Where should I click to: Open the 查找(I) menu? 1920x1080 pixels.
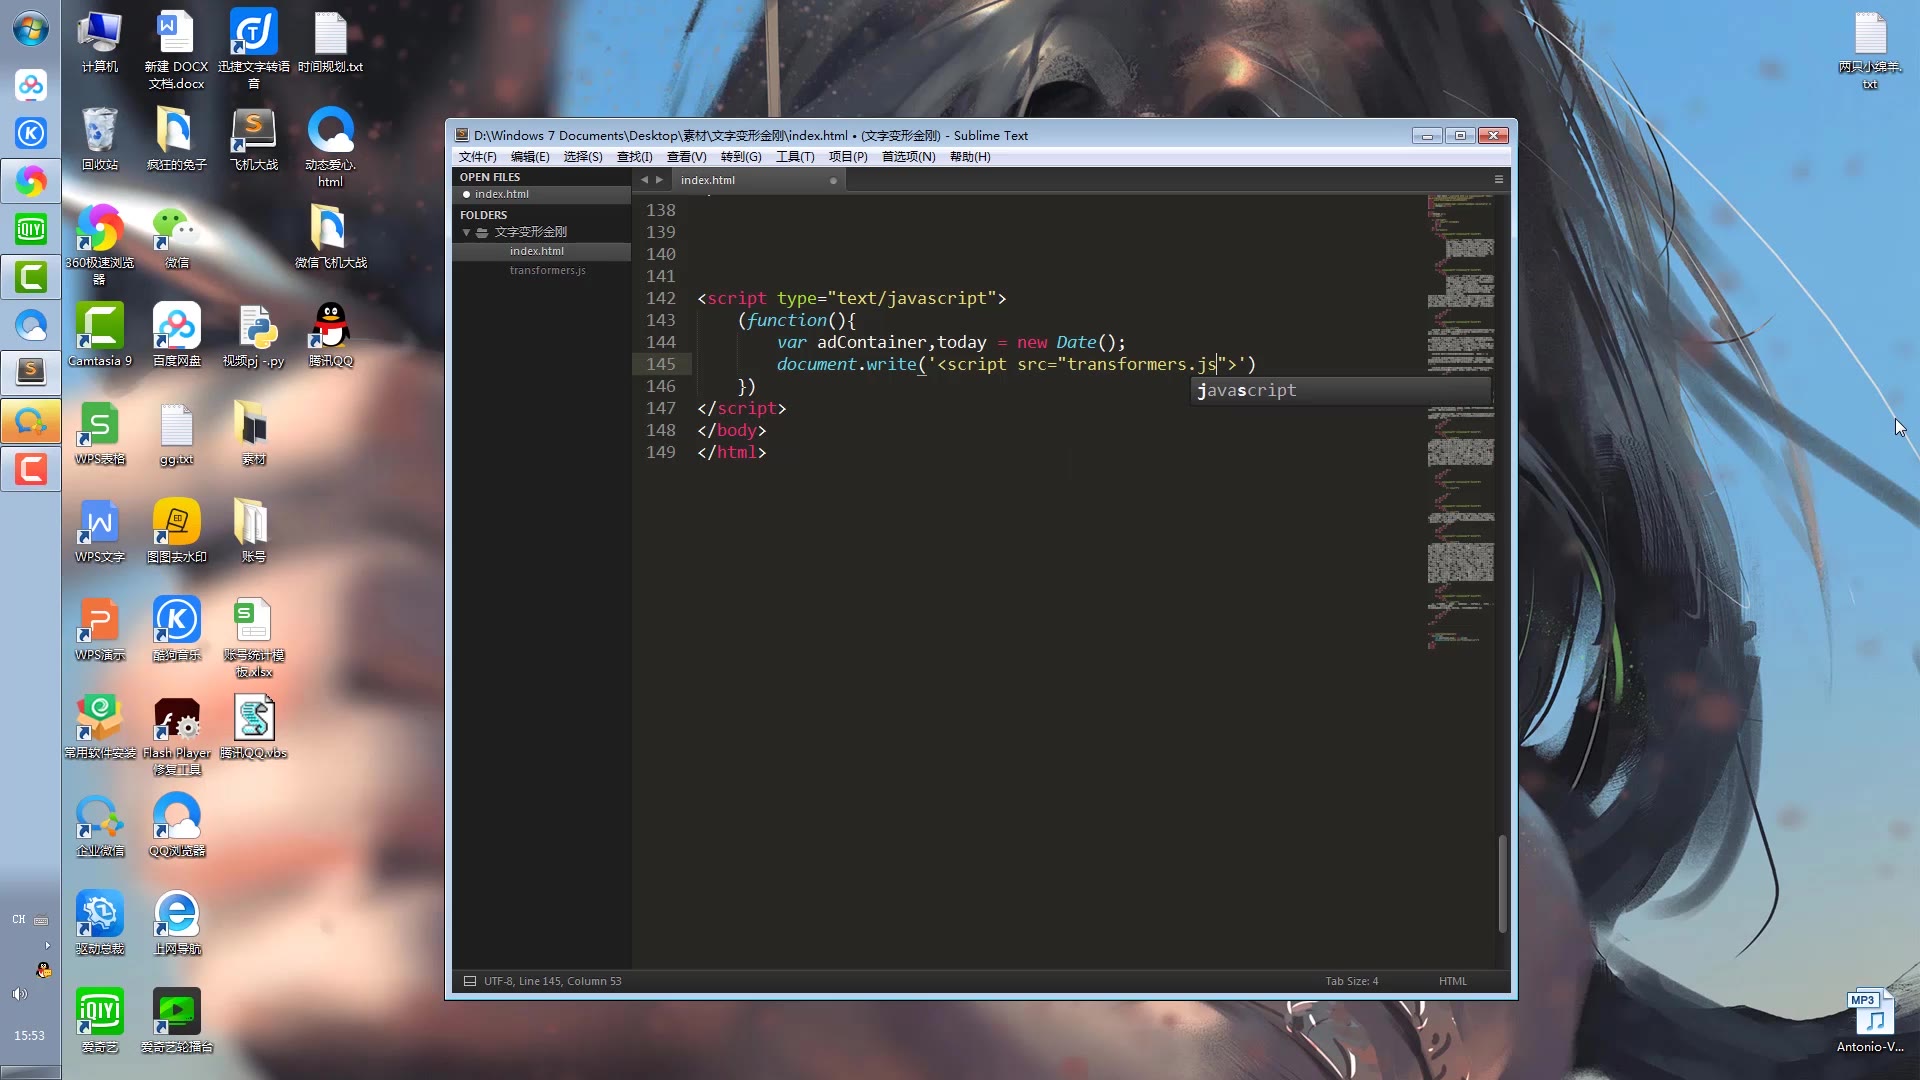634,157
